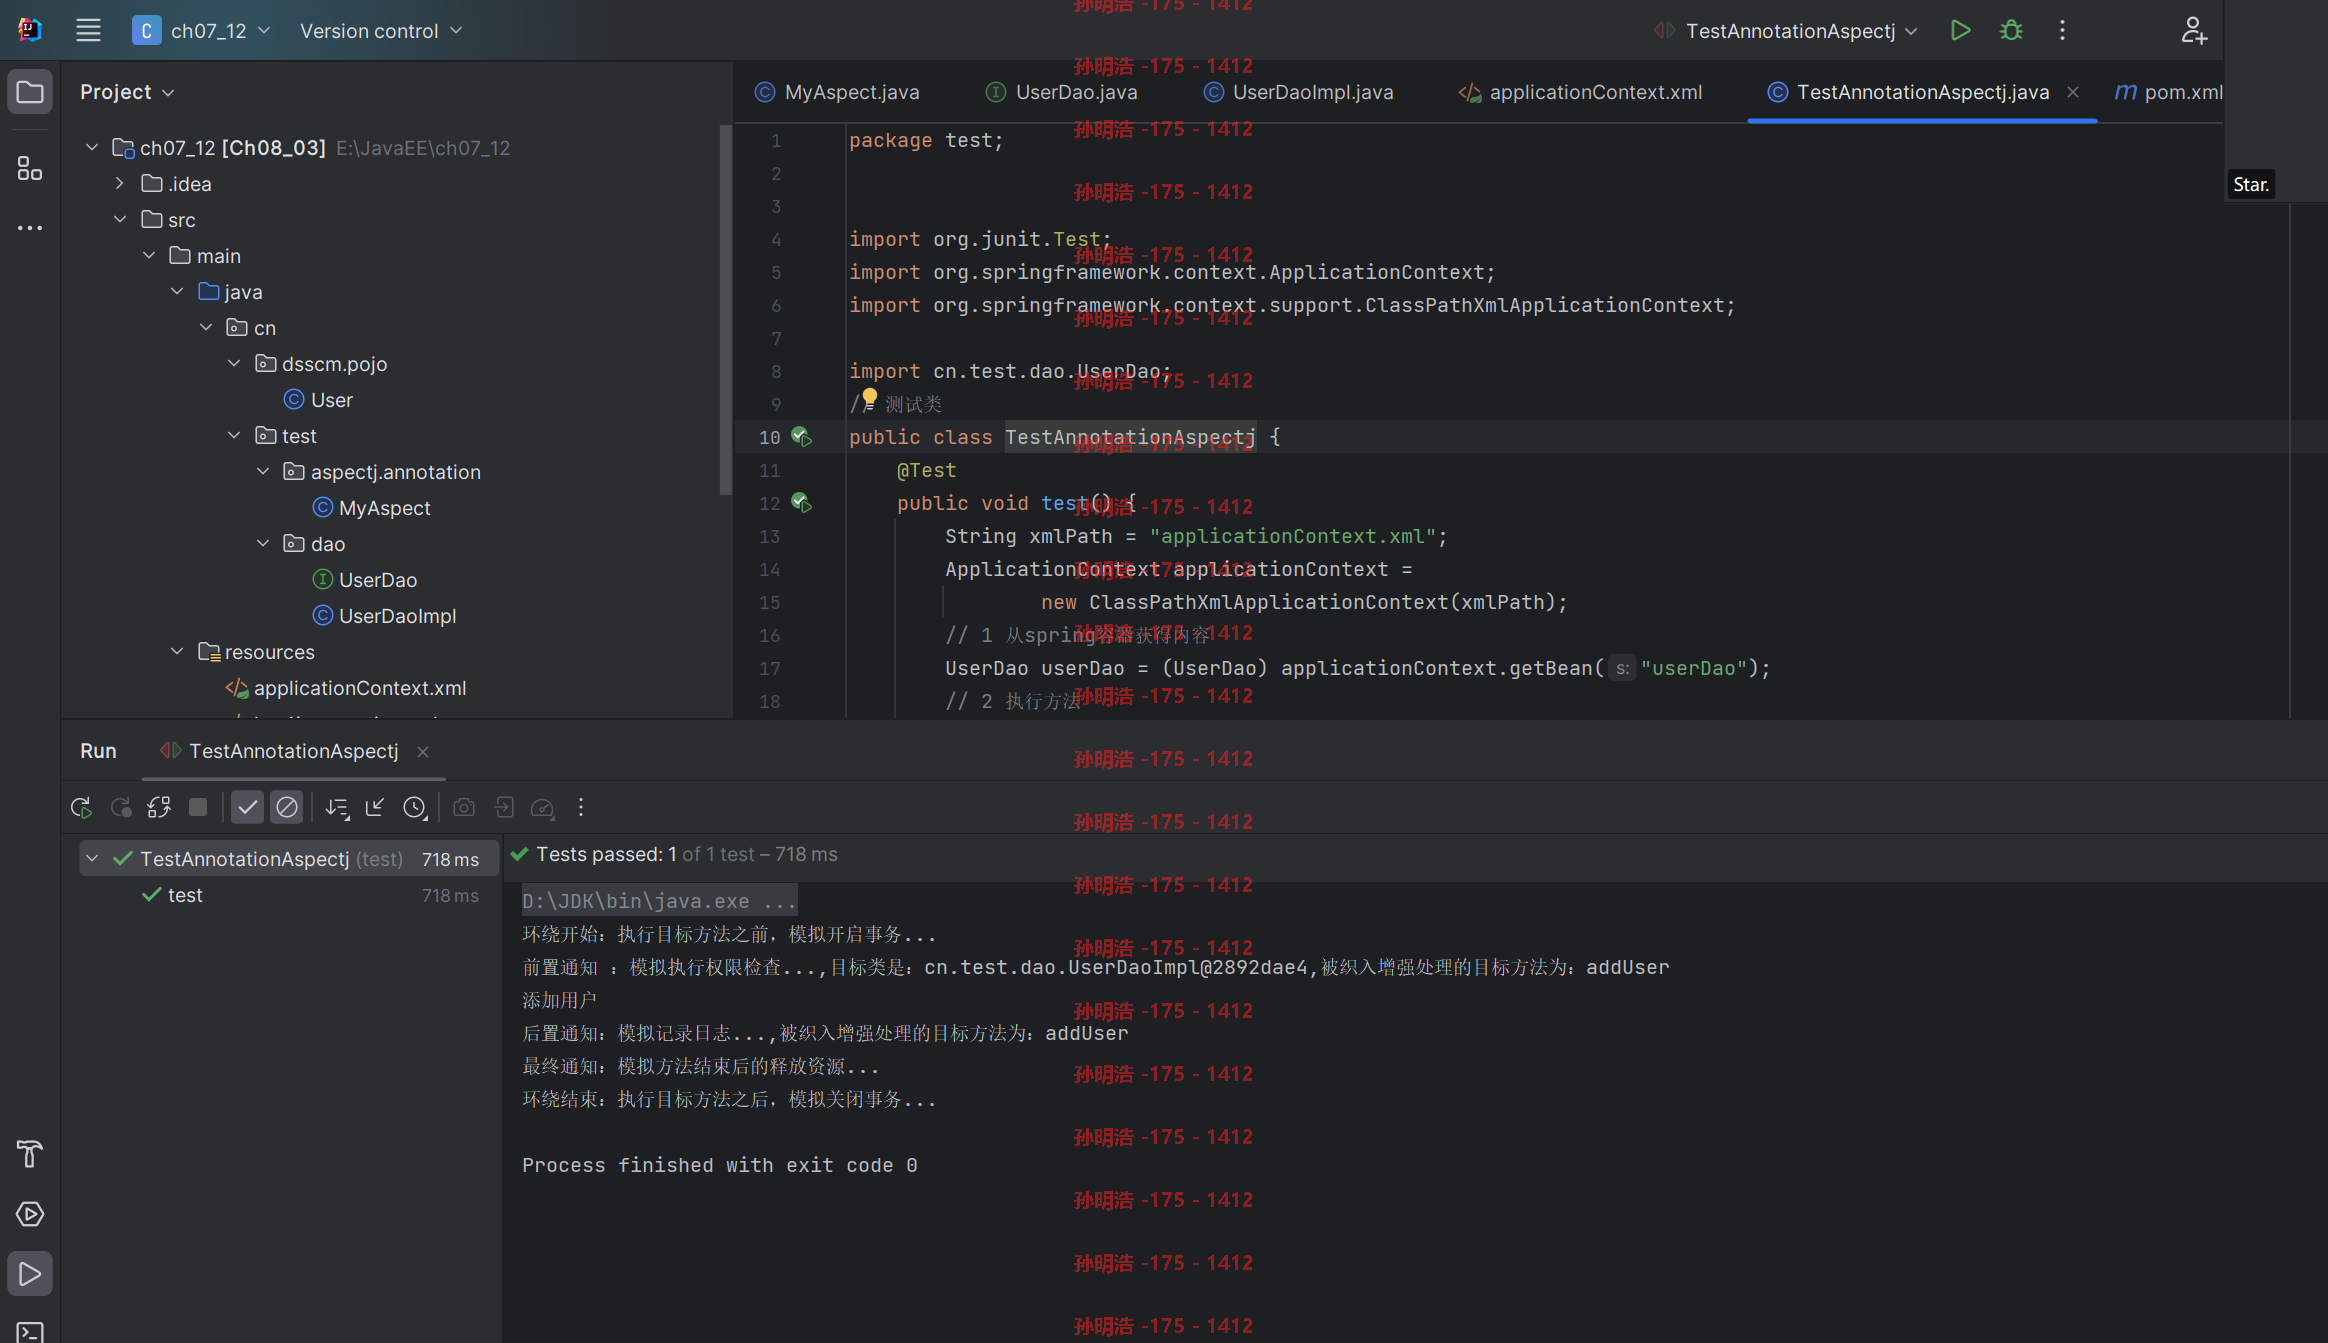2328x1343 pixels.
Task: Stop the running process
Action: click(198, 807)
